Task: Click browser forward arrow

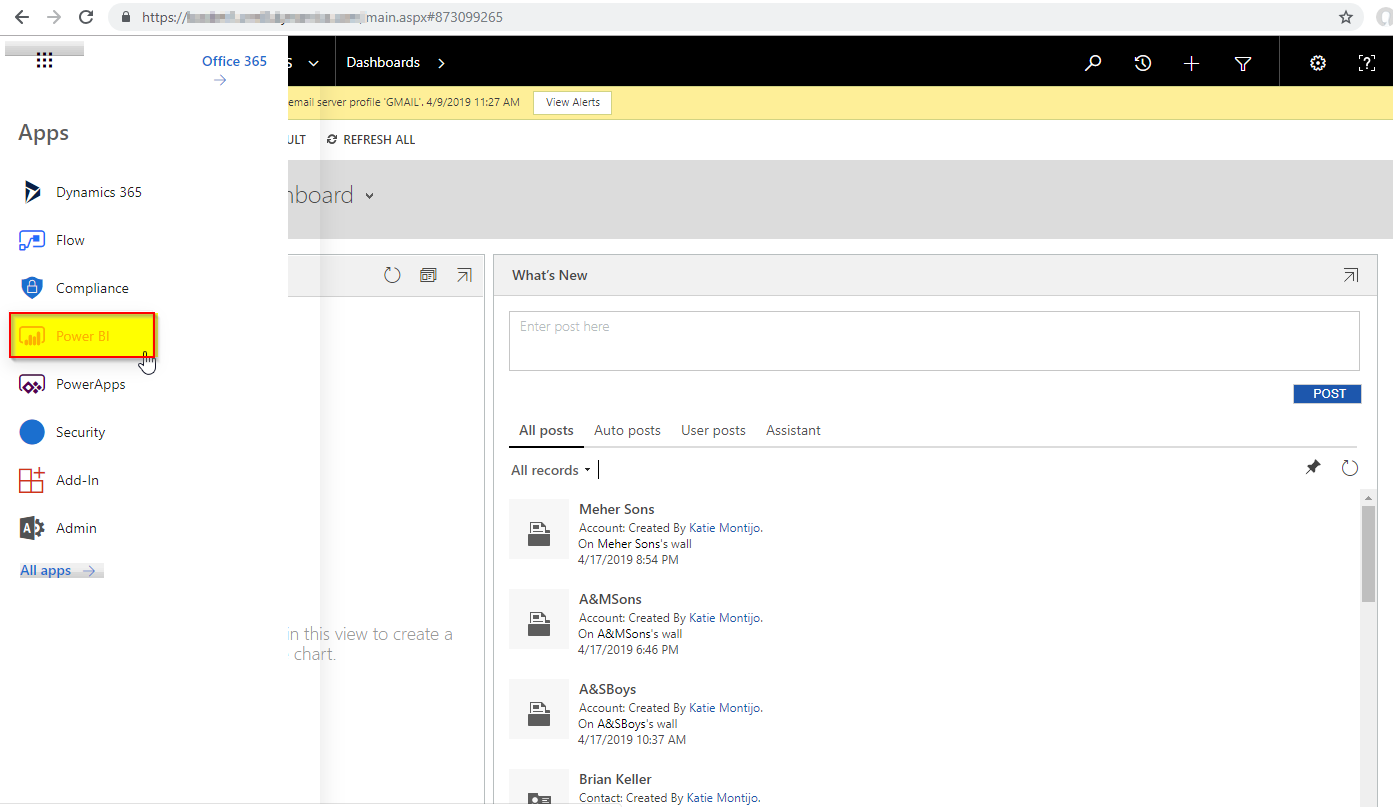Action: [x=54, y=17]
